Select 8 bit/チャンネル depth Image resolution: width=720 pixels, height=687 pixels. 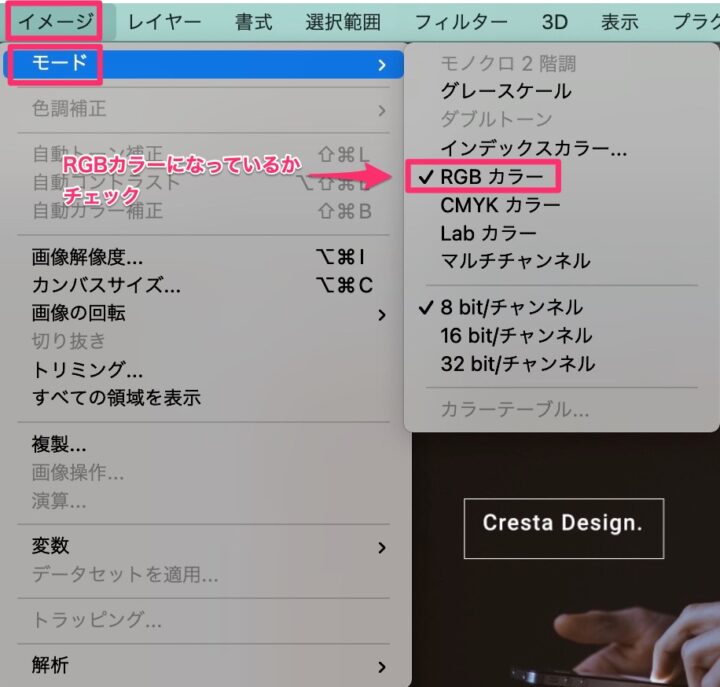(x=561, y=307)
